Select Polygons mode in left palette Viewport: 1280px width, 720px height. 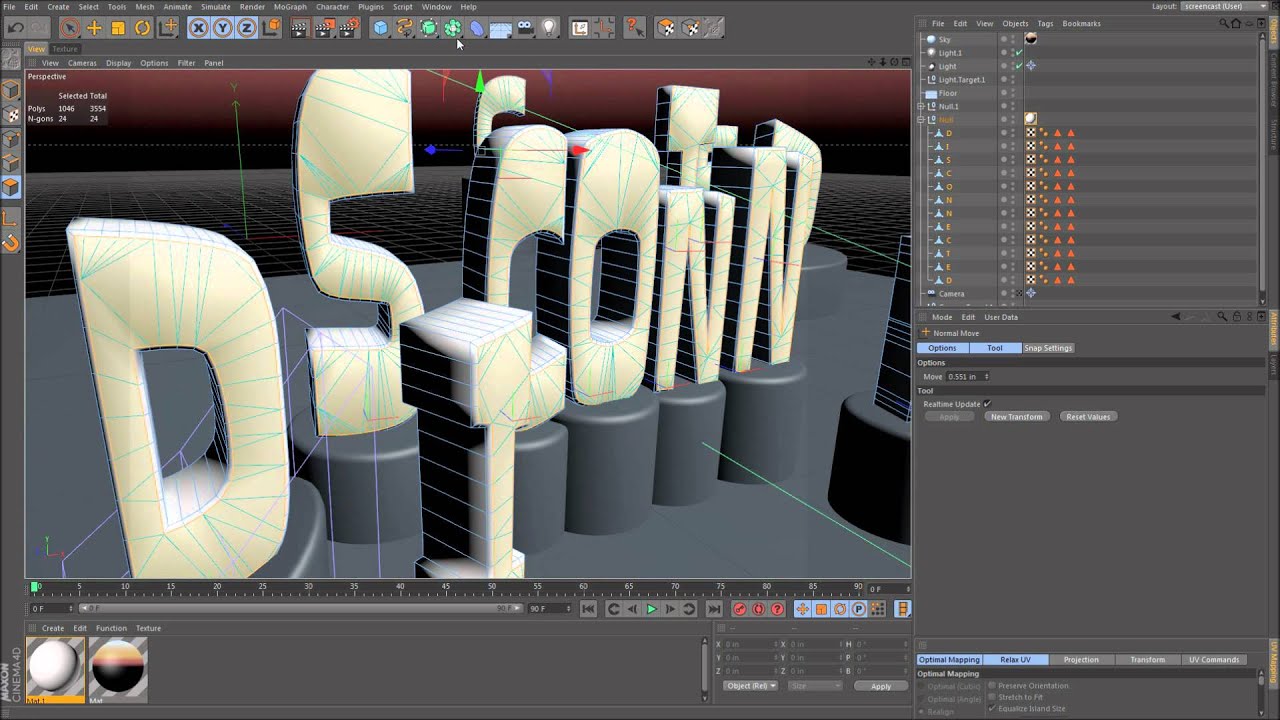click(x=11, y=187)
